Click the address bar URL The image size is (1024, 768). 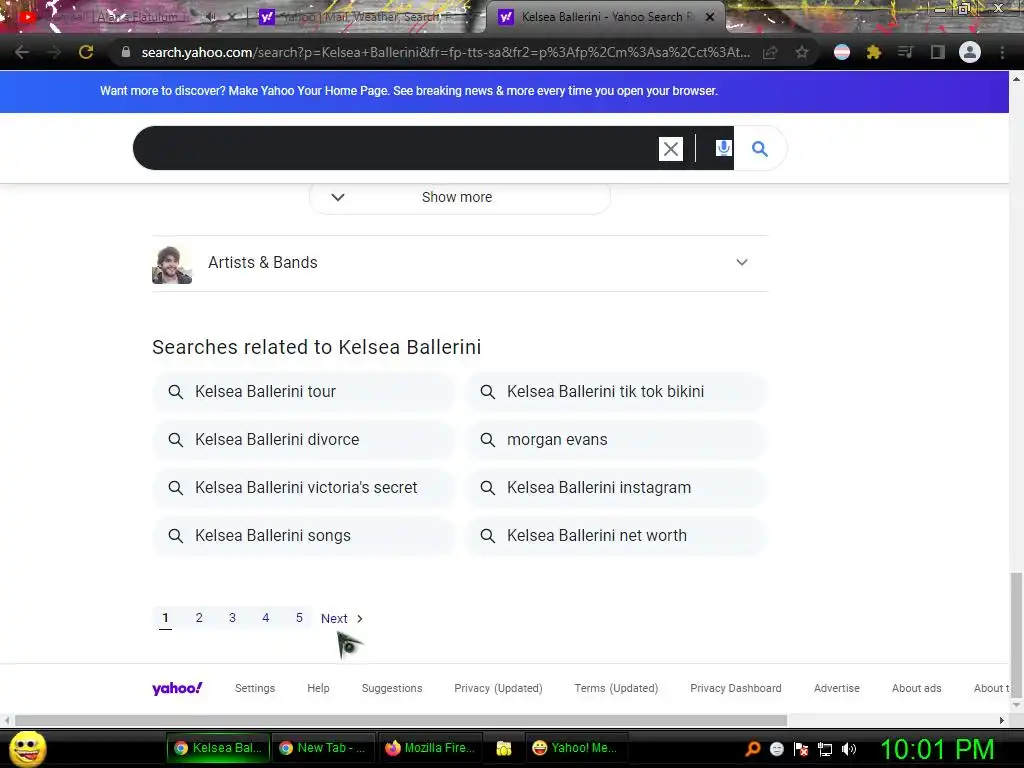tap(445, 52)
